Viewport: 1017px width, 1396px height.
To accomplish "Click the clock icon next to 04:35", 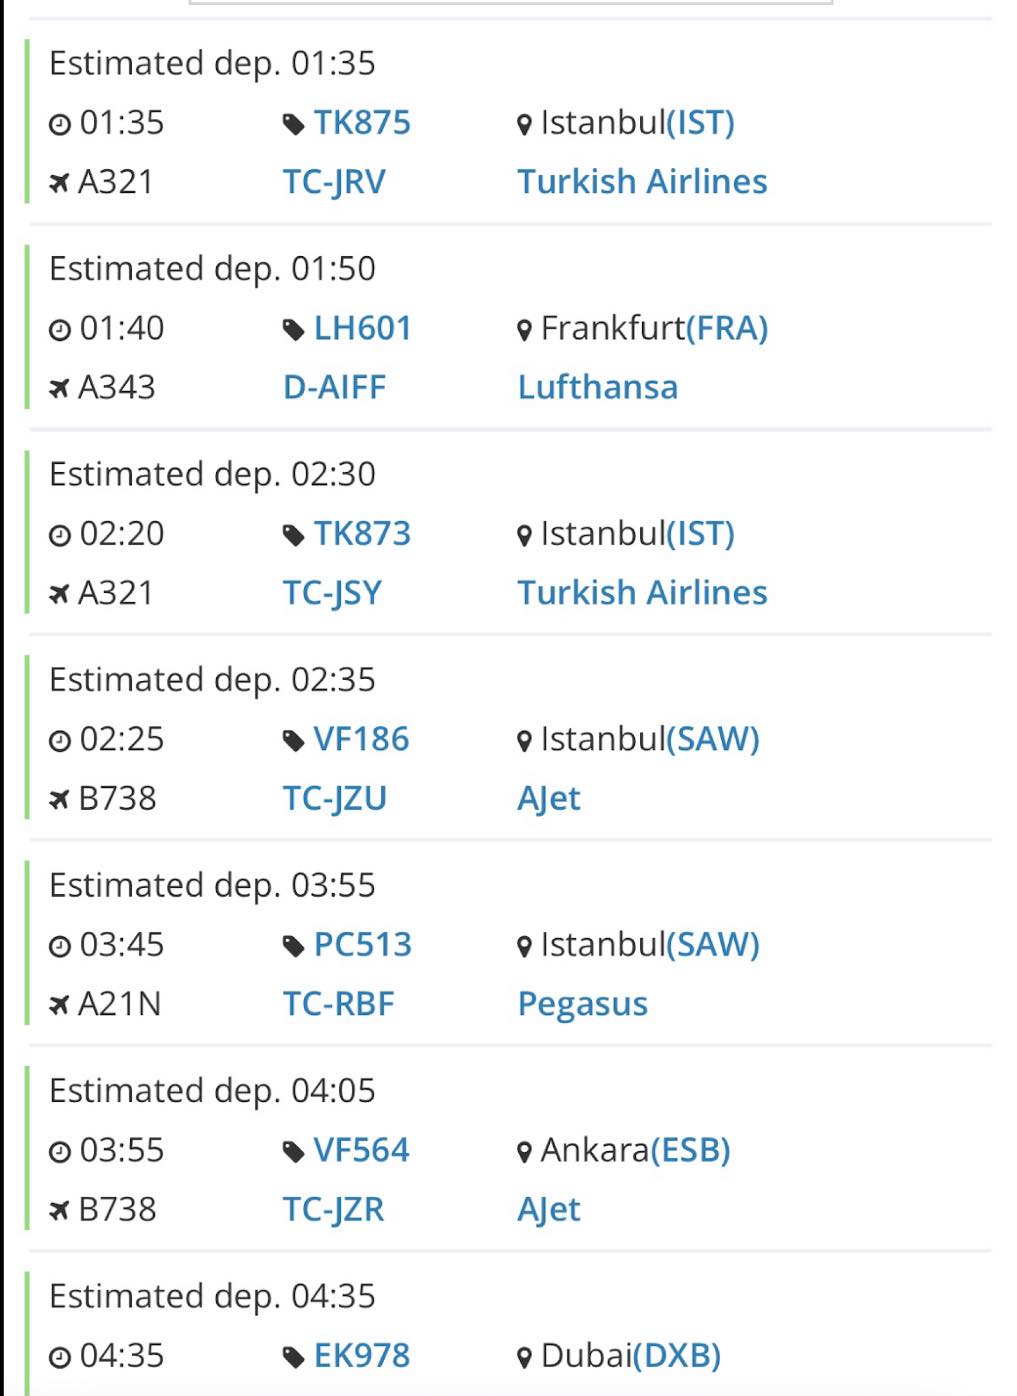I will tap(60, 1357).
